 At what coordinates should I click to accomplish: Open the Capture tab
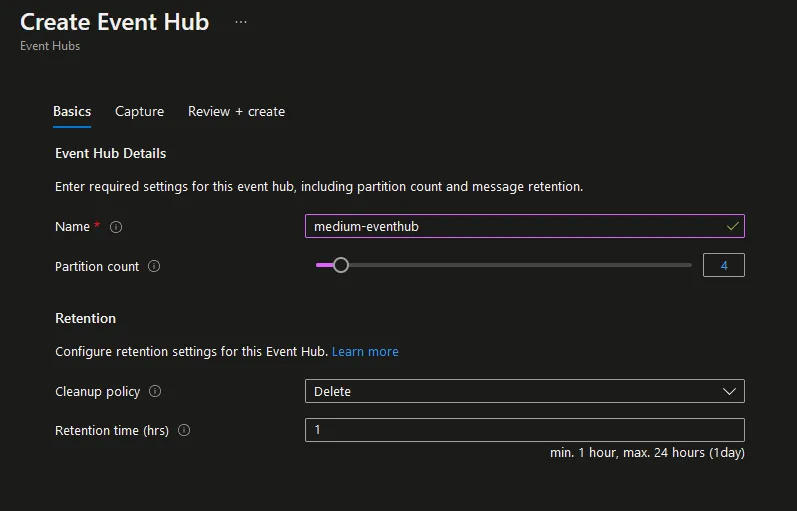pyautogui.click(x=139, y=111)
